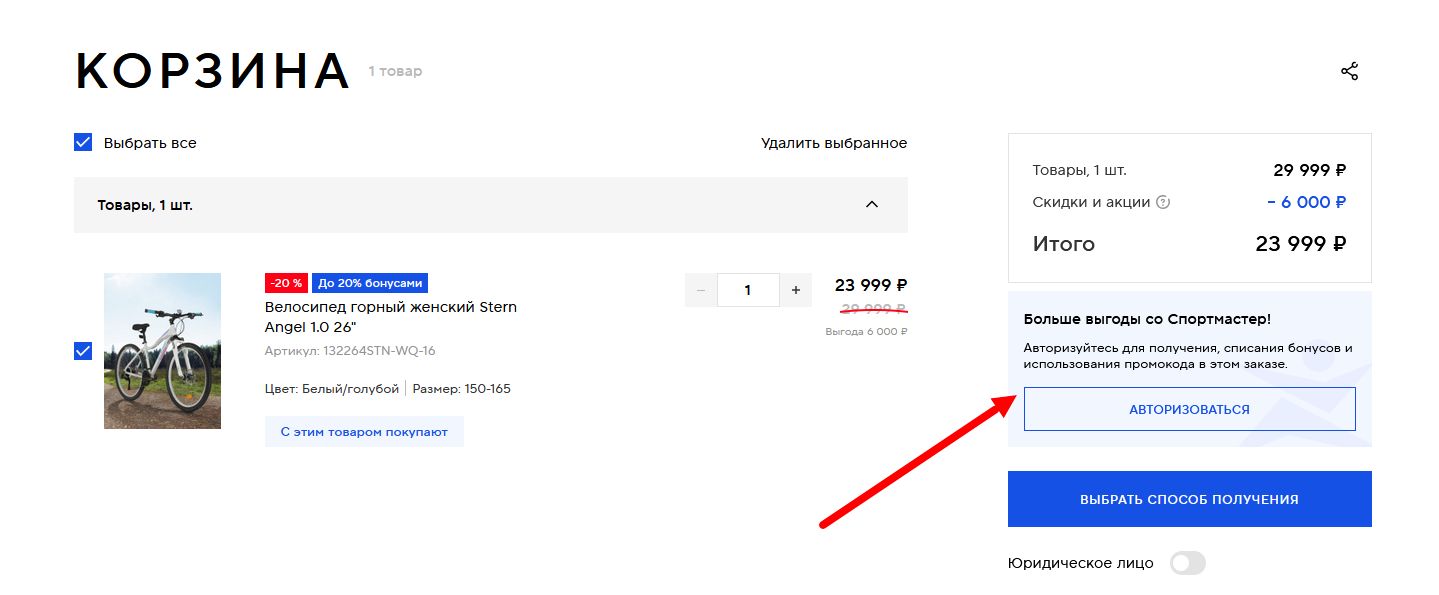Click the quantity input field
Image resolution: width=1439 pixels, height=595 pixels.
click(748, 290)
